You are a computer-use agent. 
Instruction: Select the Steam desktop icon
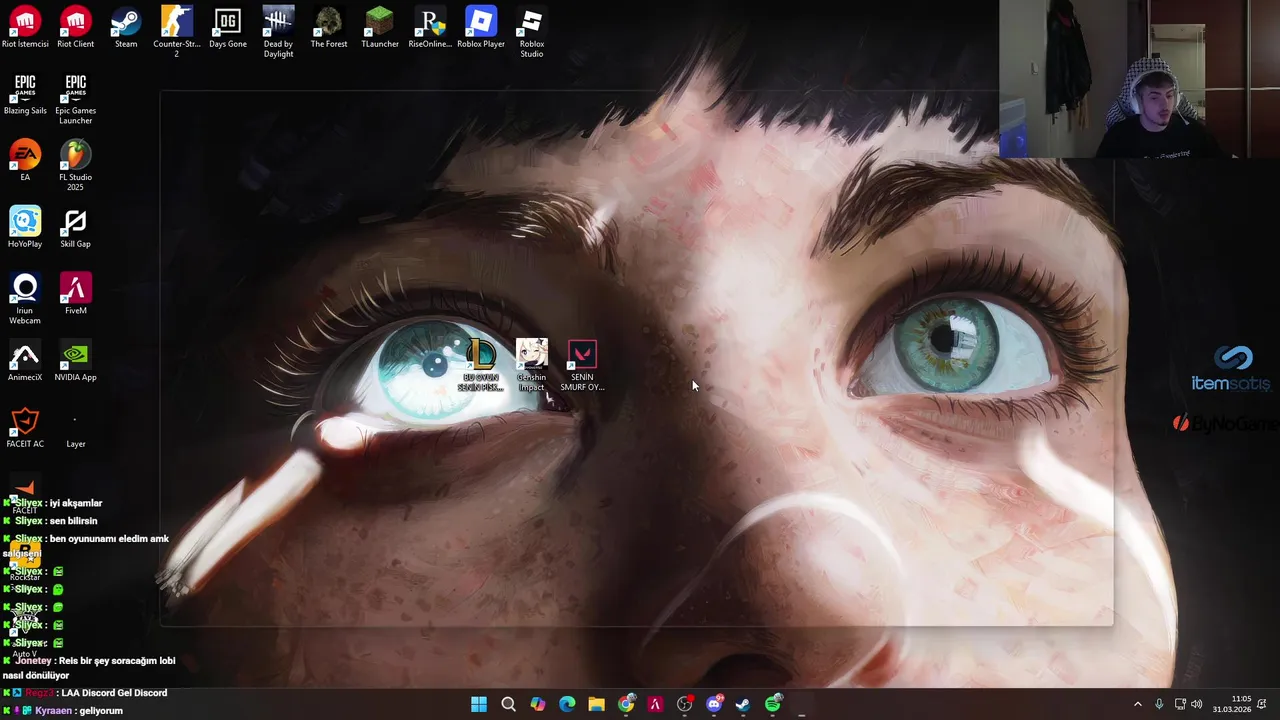(126, 28)
